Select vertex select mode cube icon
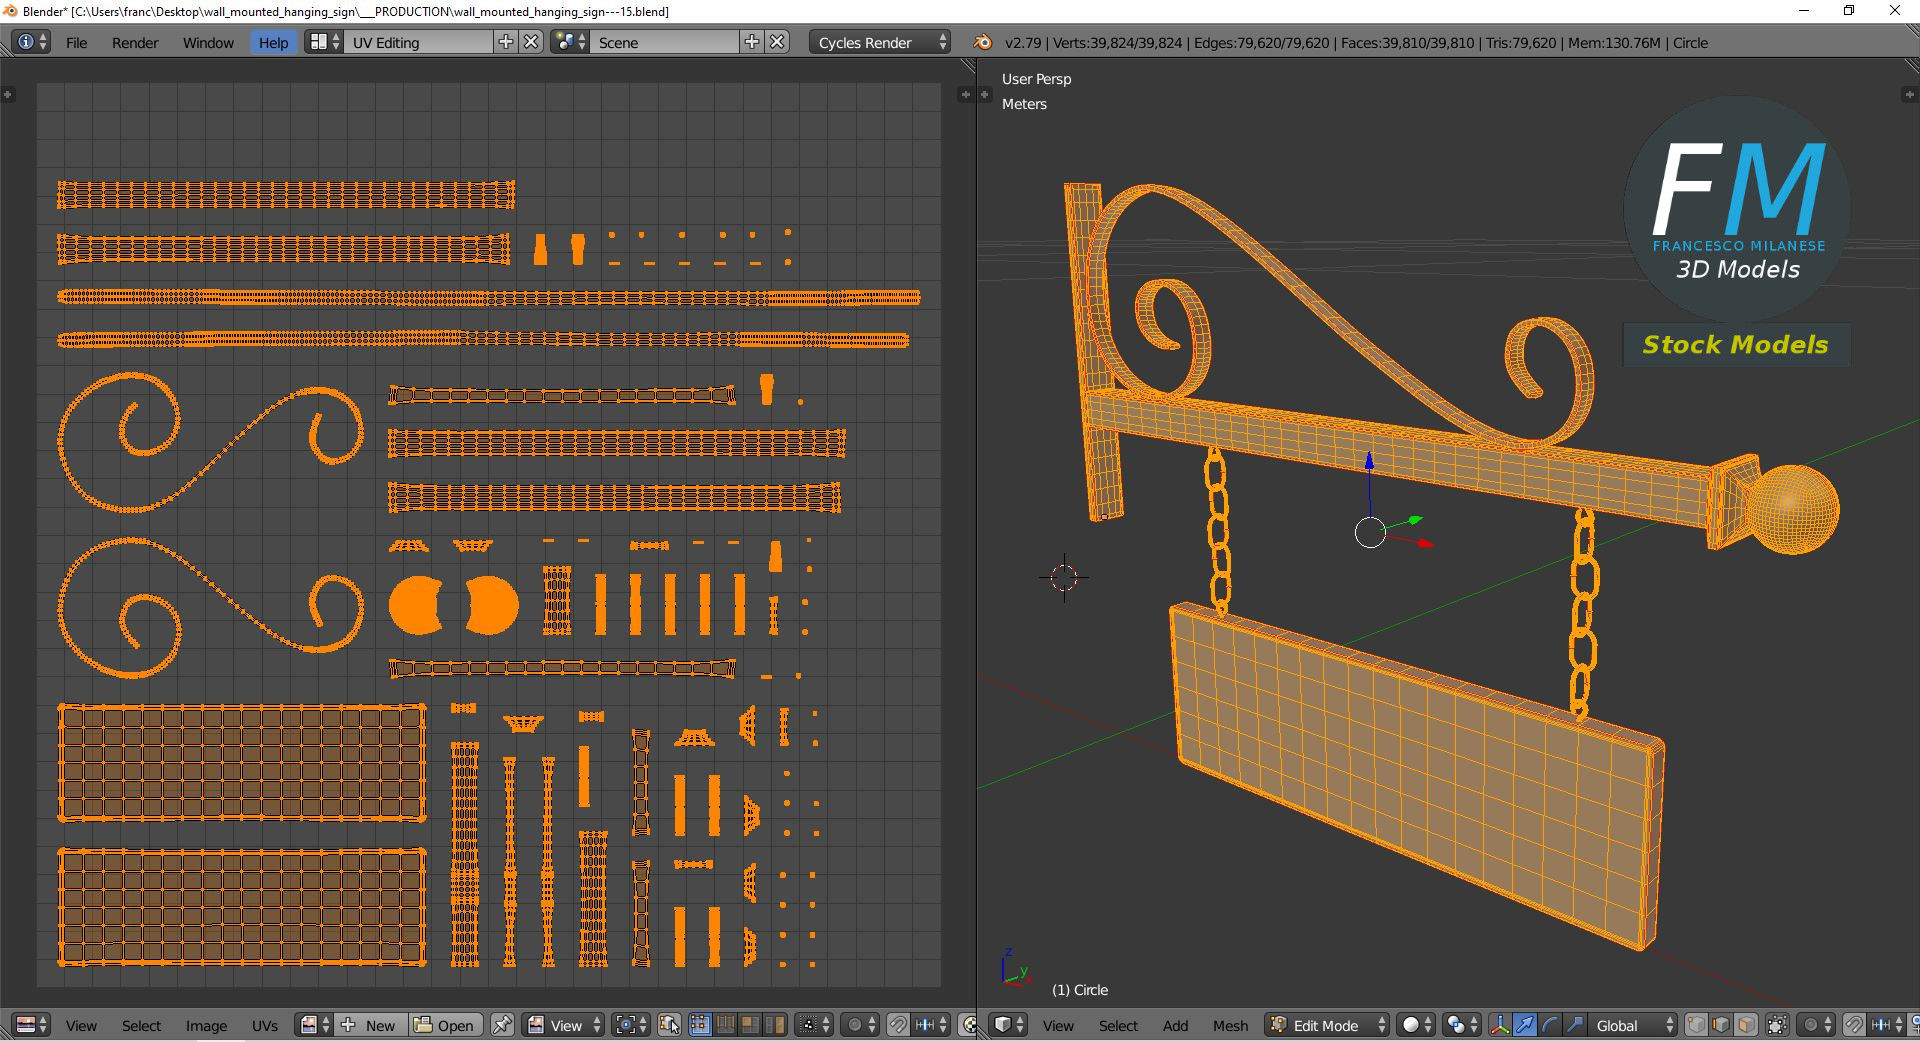The height and width of the screenshot is (1042, 1920). (1696, 1025)
